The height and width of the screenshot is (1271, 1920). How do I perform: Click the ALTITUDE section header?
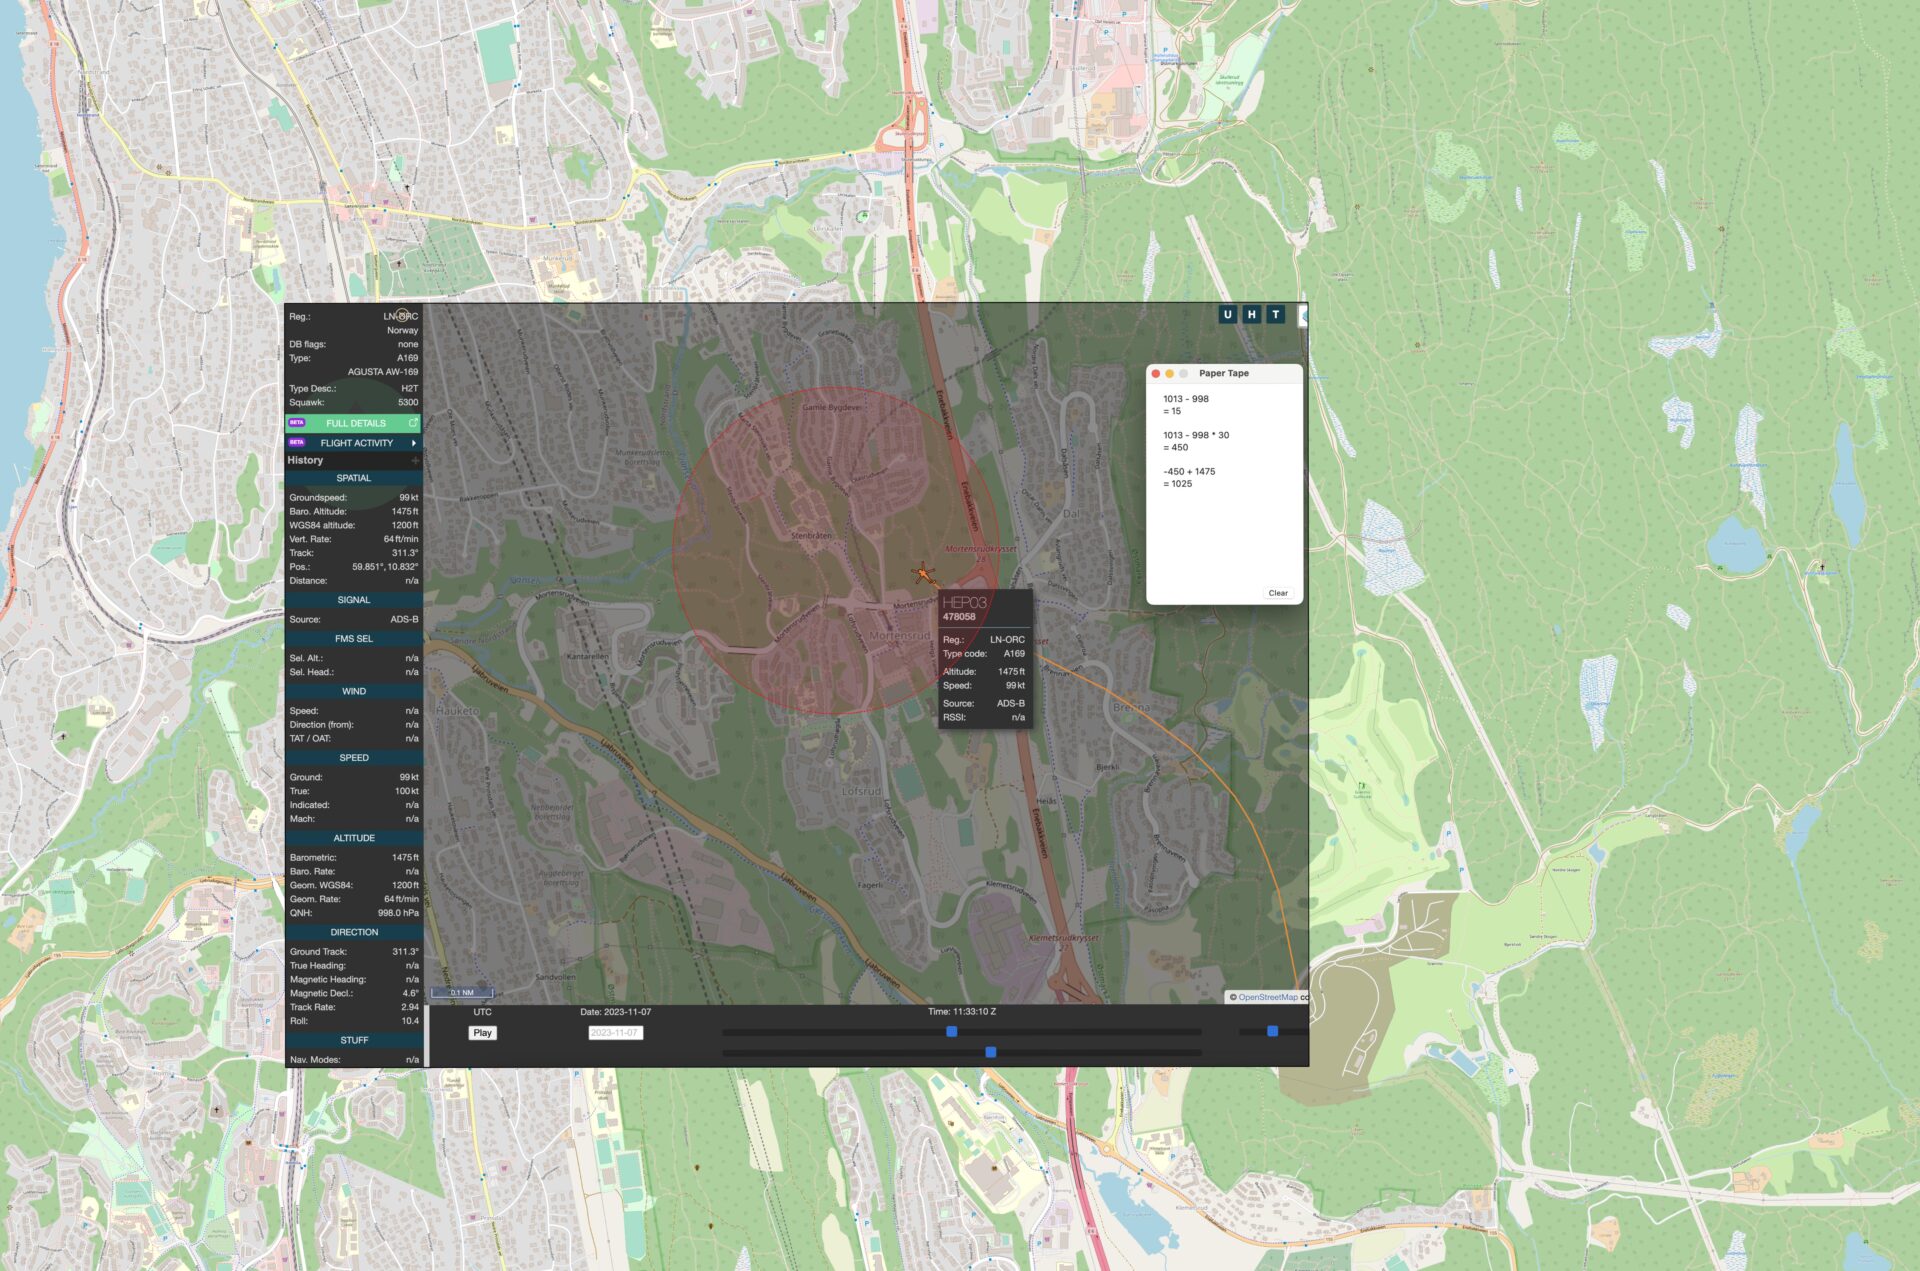[x=353, y=838]
